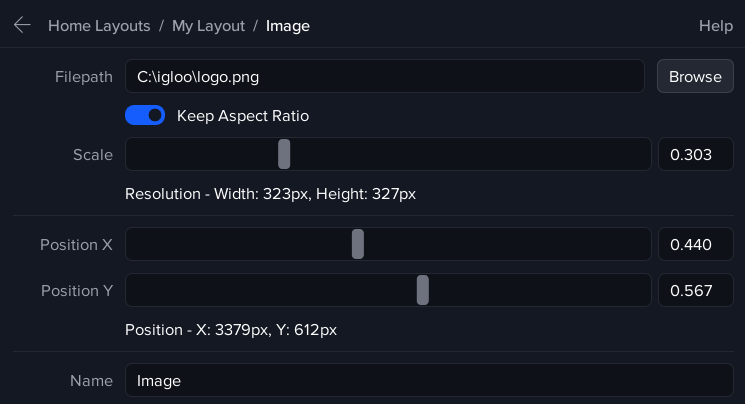
Task: Click far left end of Position X track
Action: click(x=132, y=244)
